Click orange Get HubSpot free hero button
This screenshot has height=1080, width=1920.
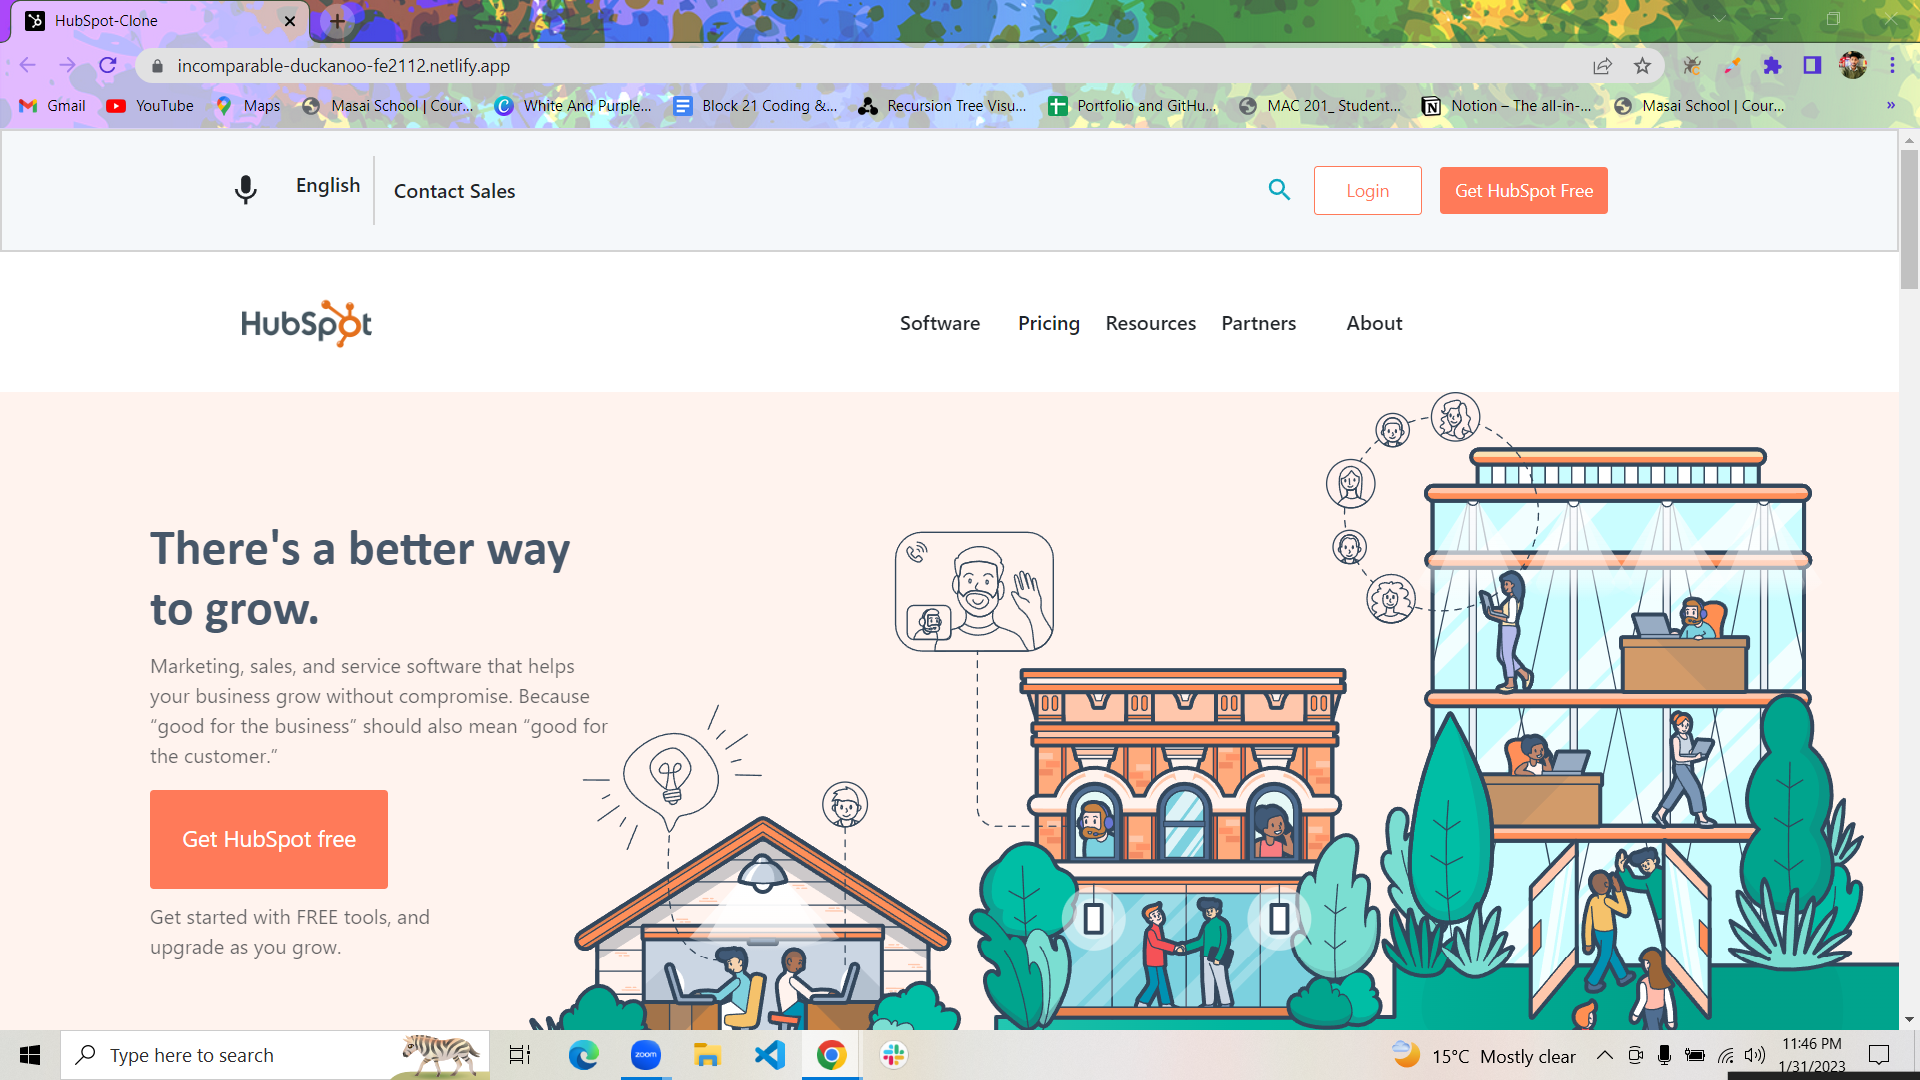point(268,839)
